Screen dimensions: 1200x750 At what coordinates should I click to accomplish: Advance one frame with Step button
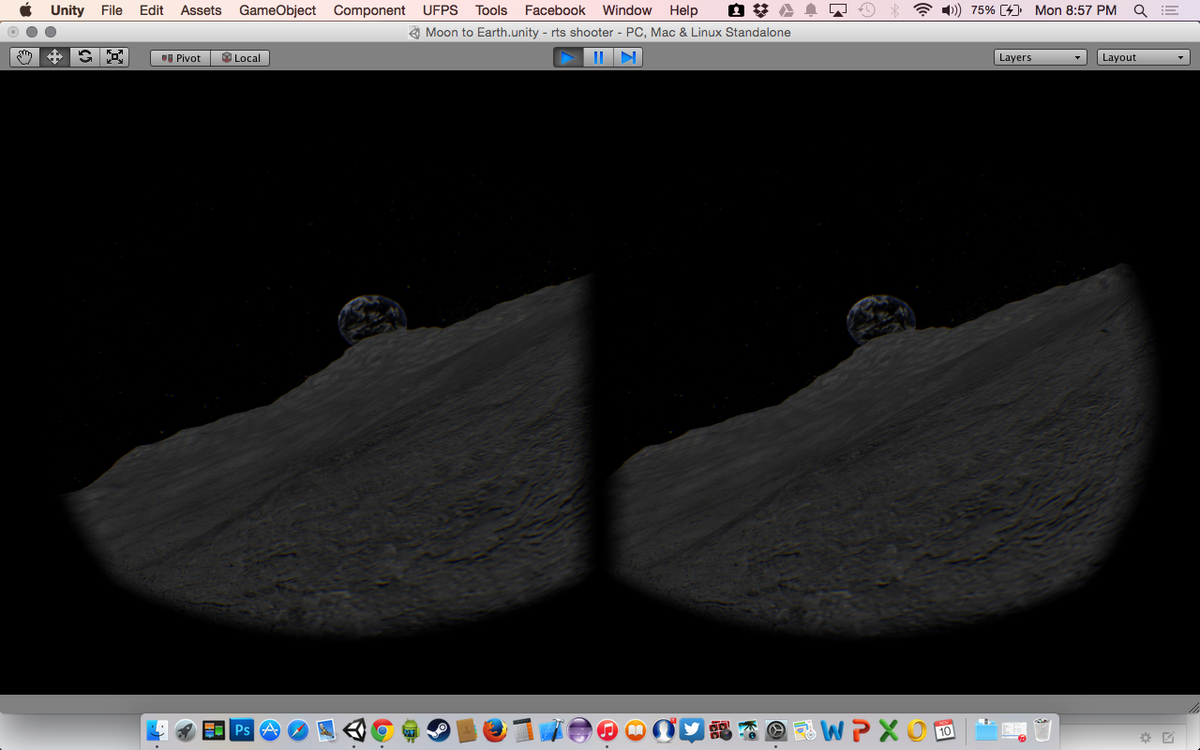pyautogui.click(x=628, y=57)
